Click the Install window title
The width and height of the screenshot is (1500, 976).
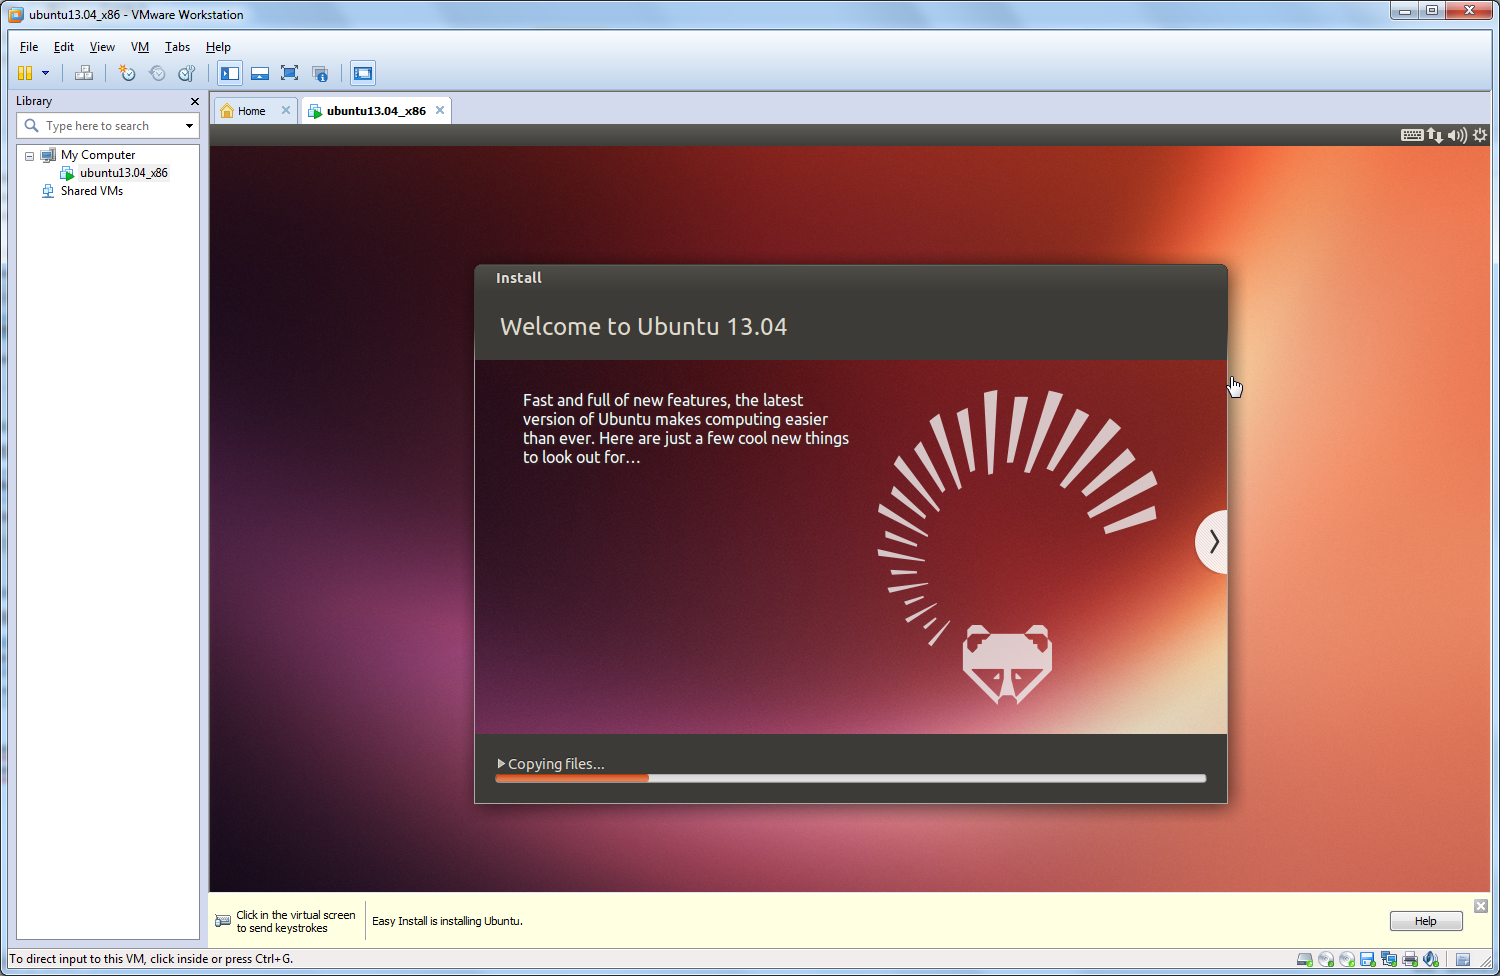point(519,278)
